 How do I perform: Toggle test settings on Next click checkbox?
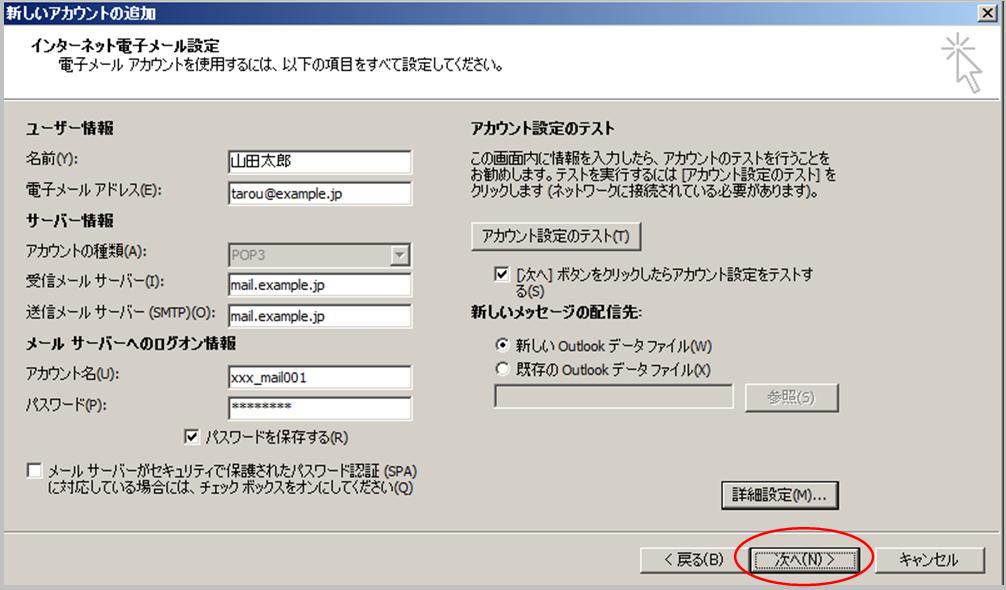point(502,273)
